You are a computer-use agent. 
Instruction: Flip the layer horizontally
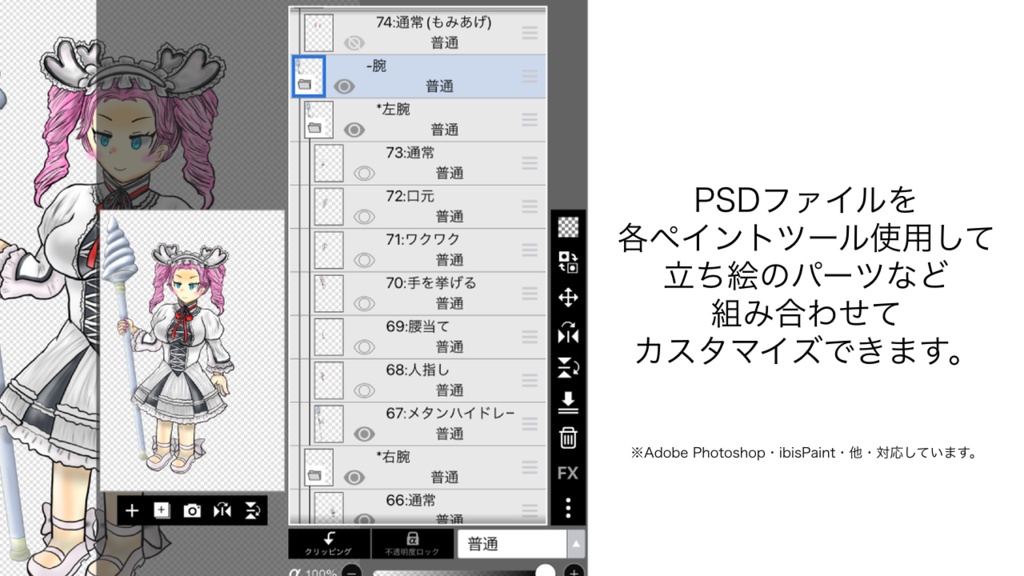point(566,333)
